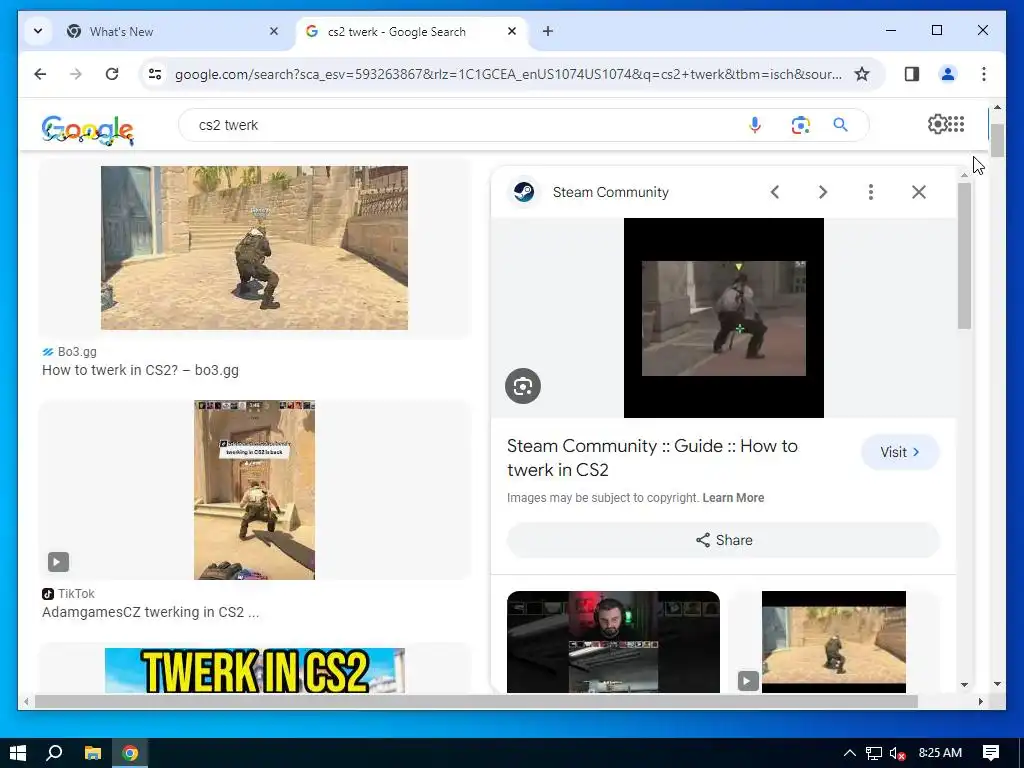Open link How to twerk in CS2? – bo3.gg
This screenshot has width=1024, height=768.
[140, 370]
